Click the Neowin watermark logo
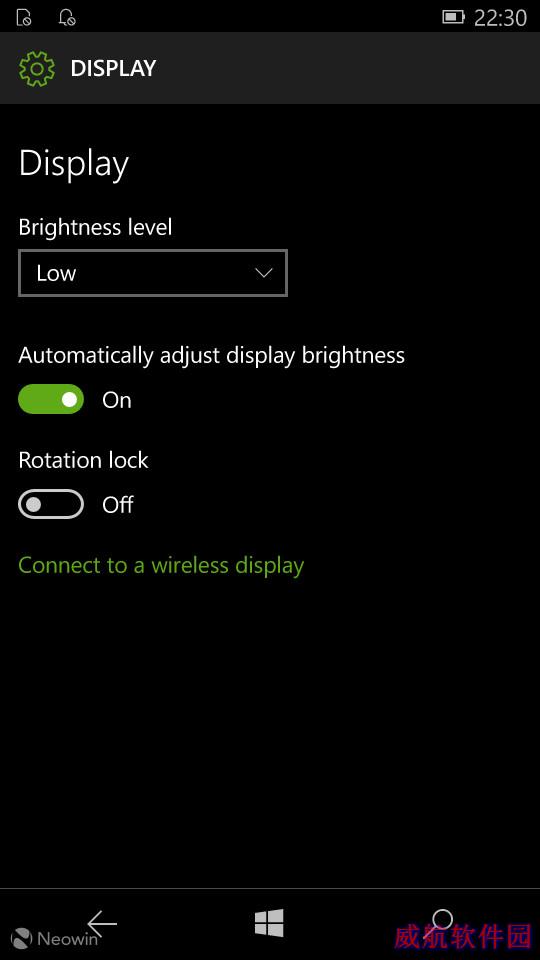Screen dimensions: 540x960 pos(54,938)
